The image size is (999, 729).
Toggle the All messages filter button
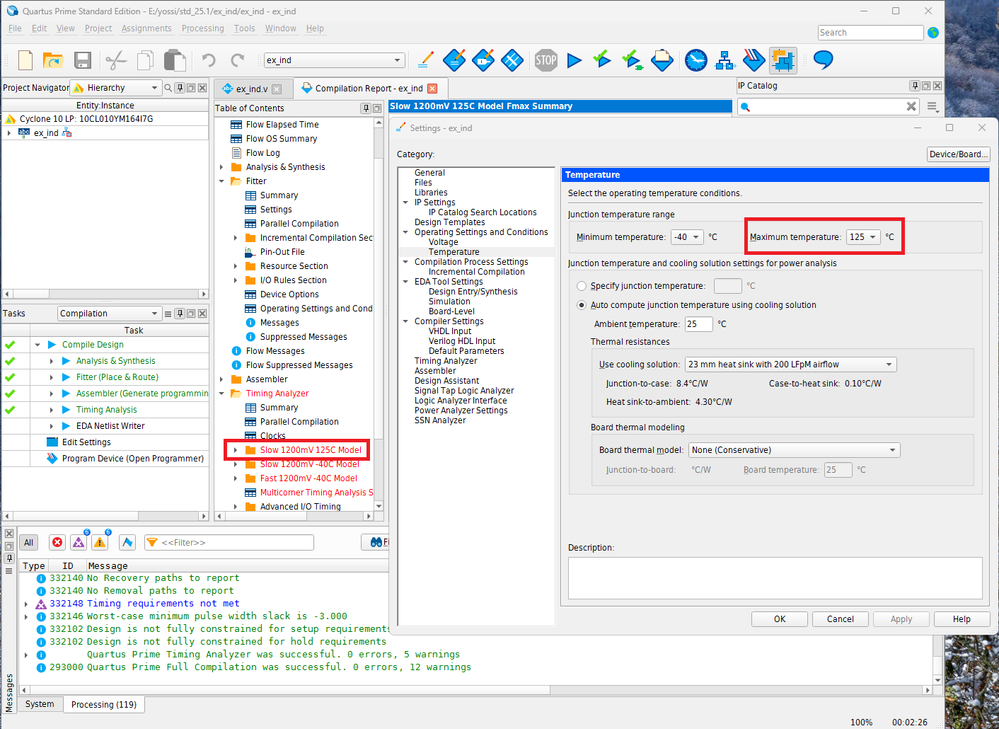tap(29, 542)
